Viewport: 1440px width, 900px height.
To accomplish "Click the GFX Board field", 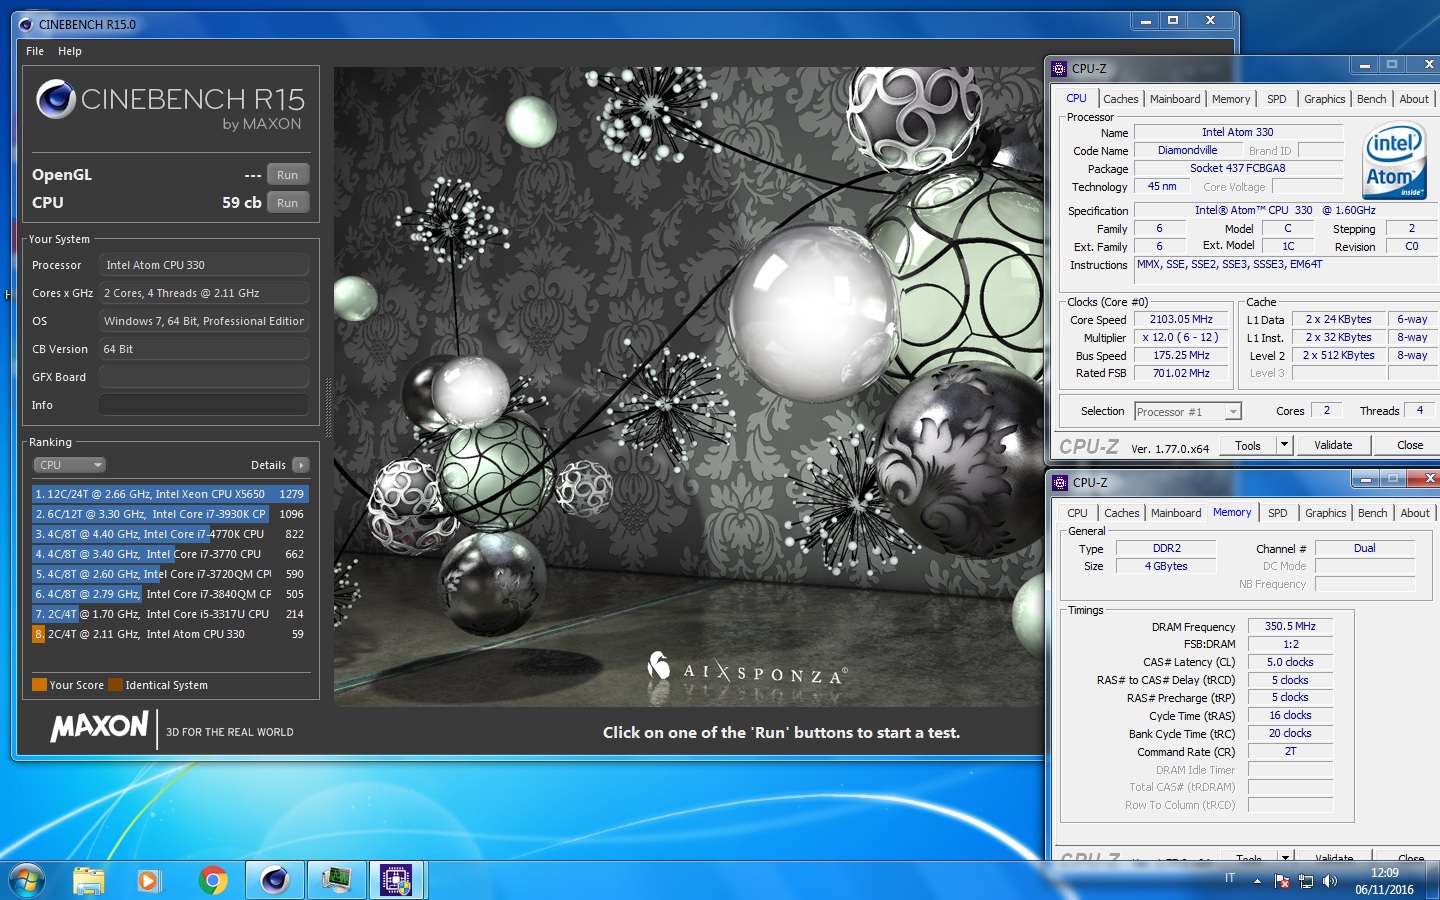I will pyautogui.click(x=204, y=377).
